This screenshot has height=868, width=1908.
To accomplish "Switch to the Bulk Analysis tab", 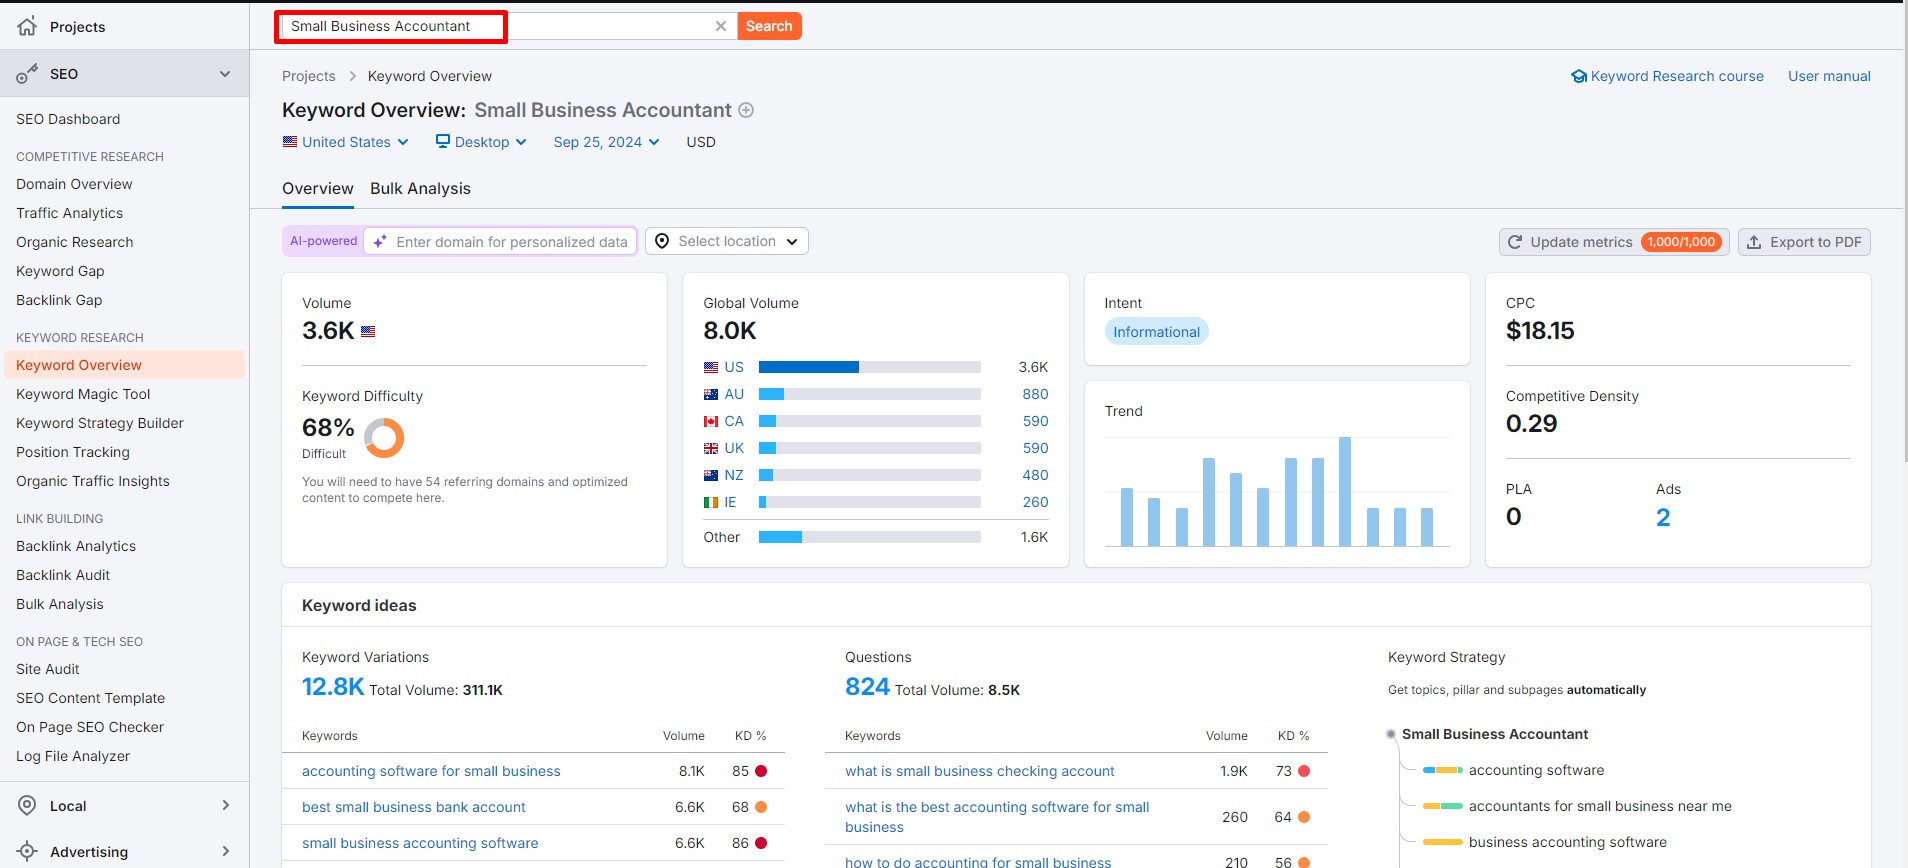I will point(420,188).
